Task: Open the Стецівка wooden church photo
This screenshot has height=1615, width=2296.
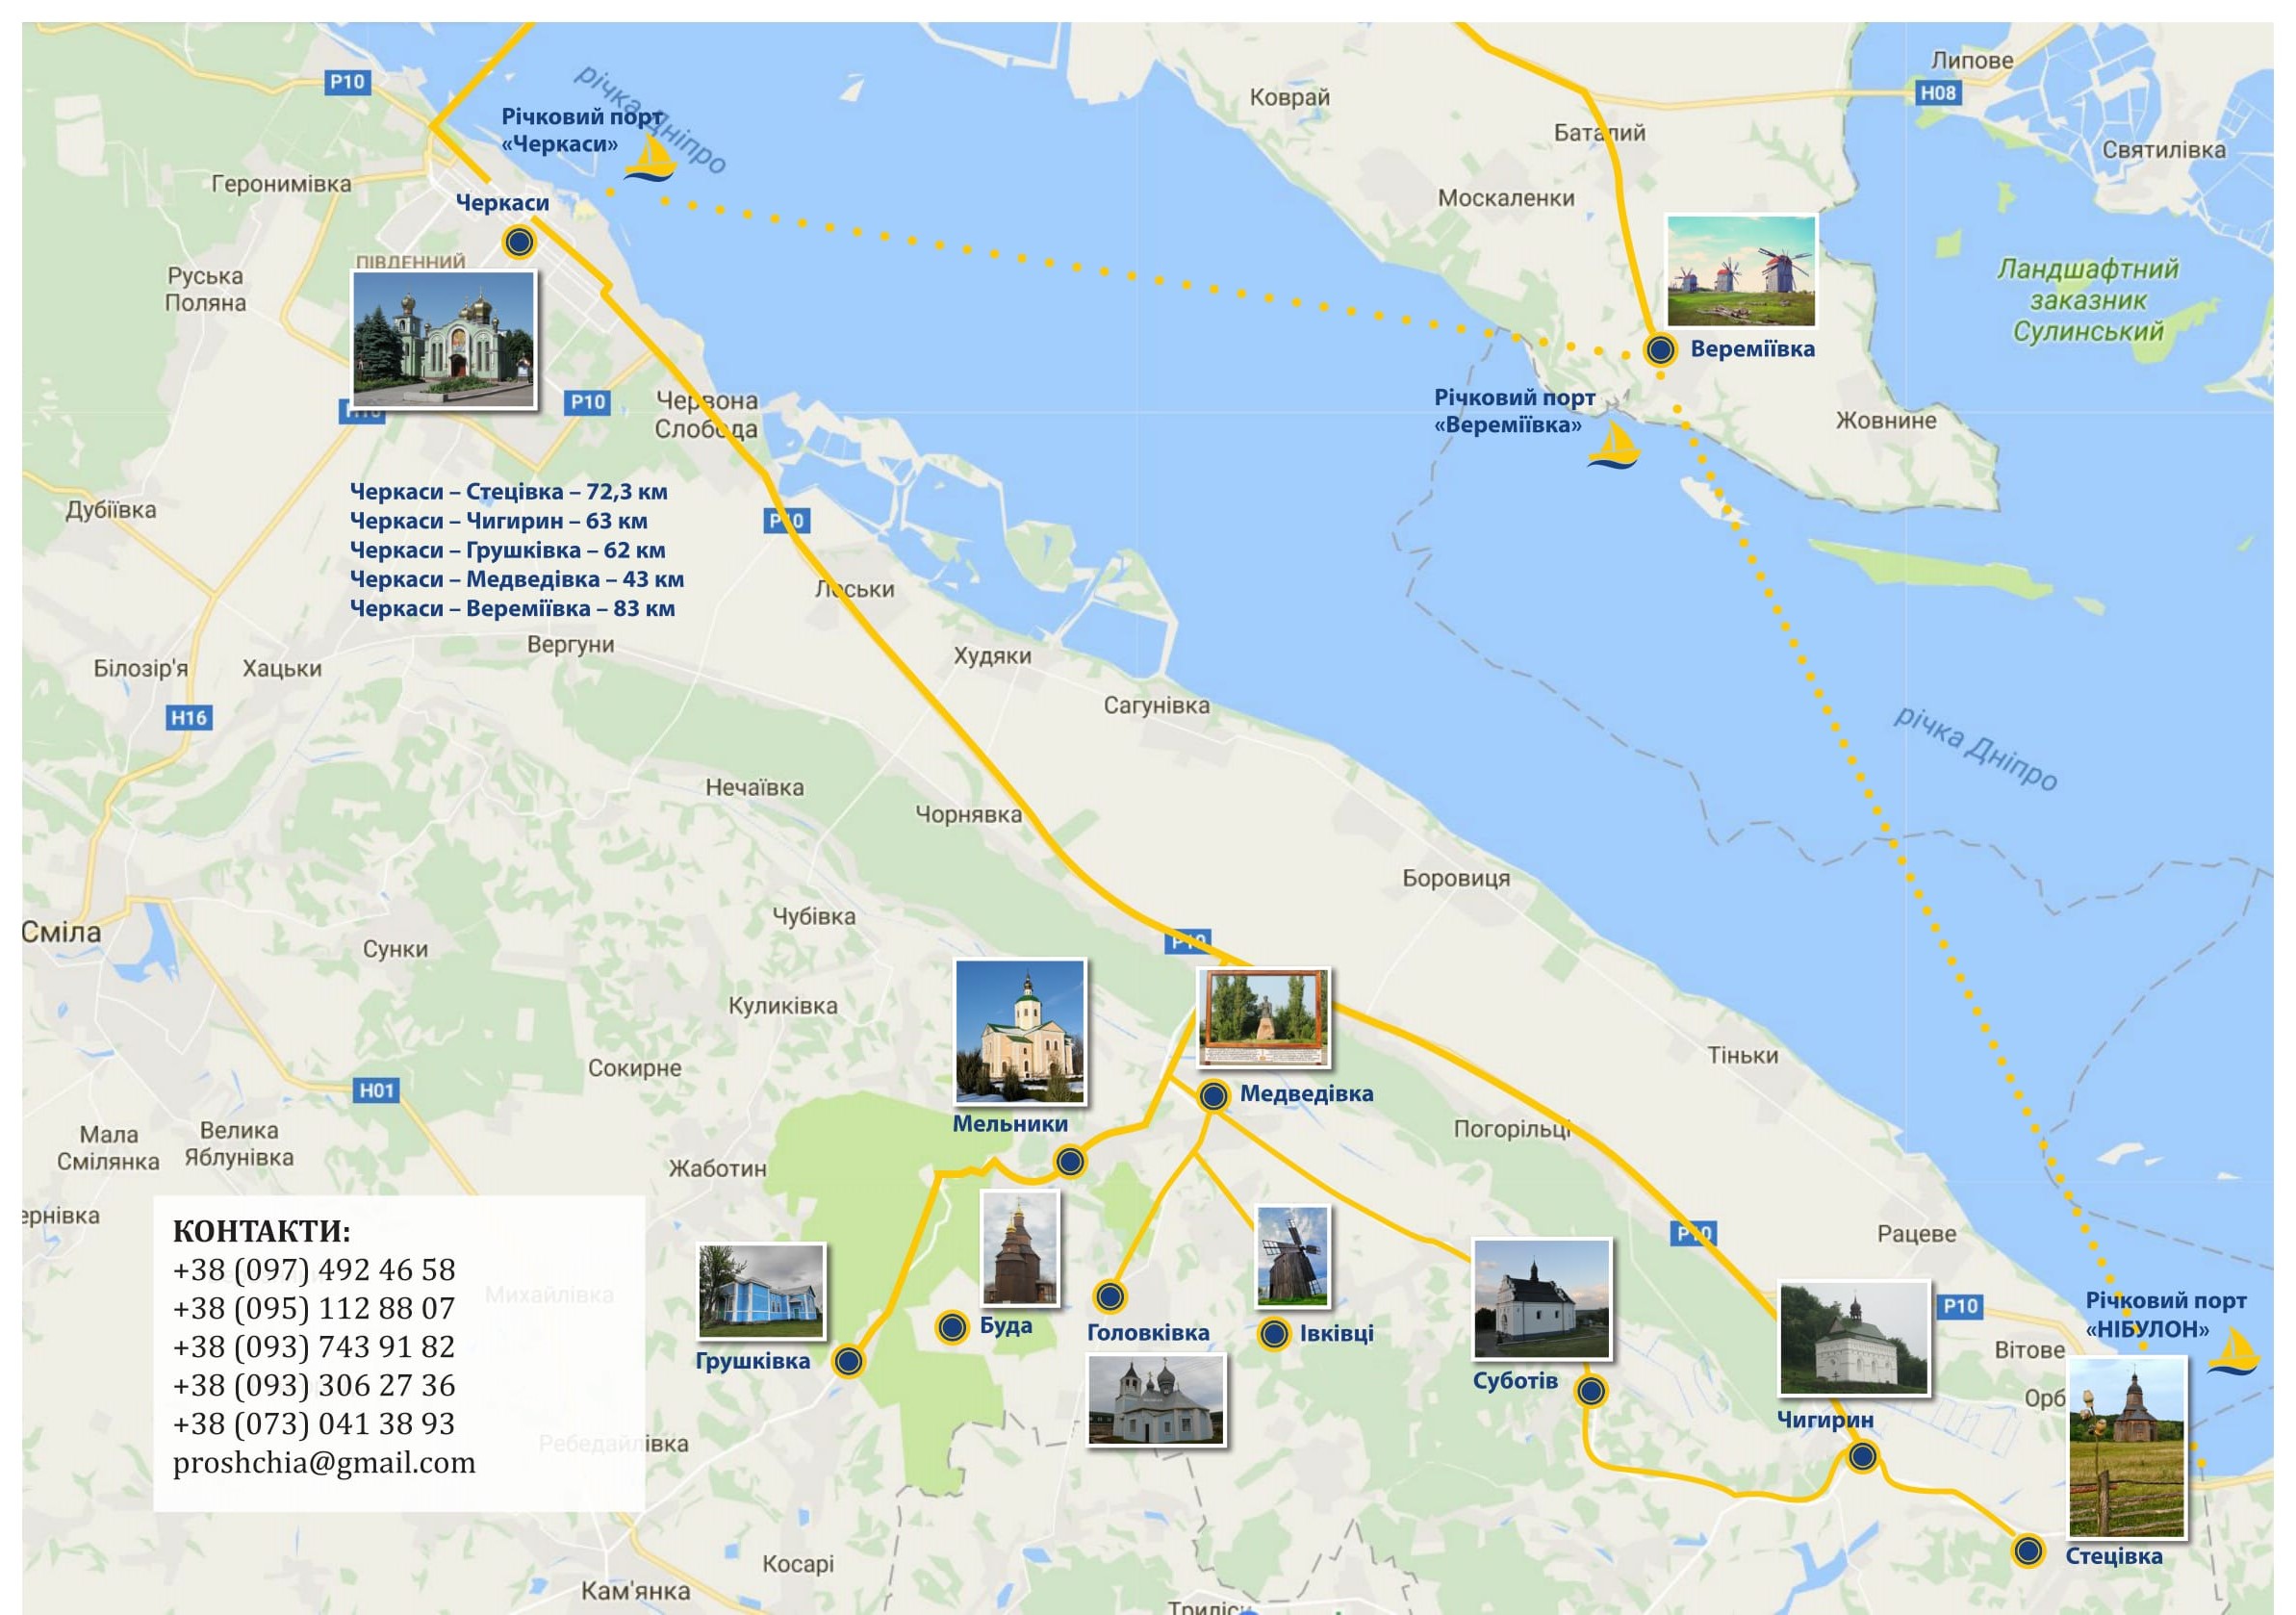Action: tap(2127, 1447)
